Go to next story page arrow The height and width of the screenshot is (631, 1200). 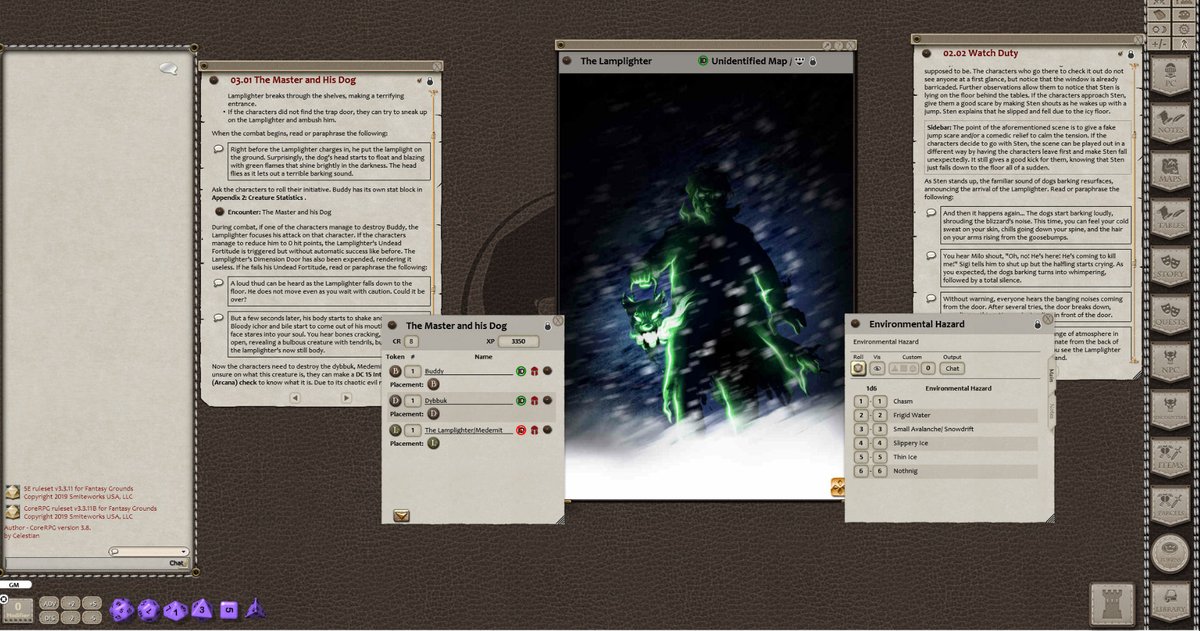click(346, 397)
